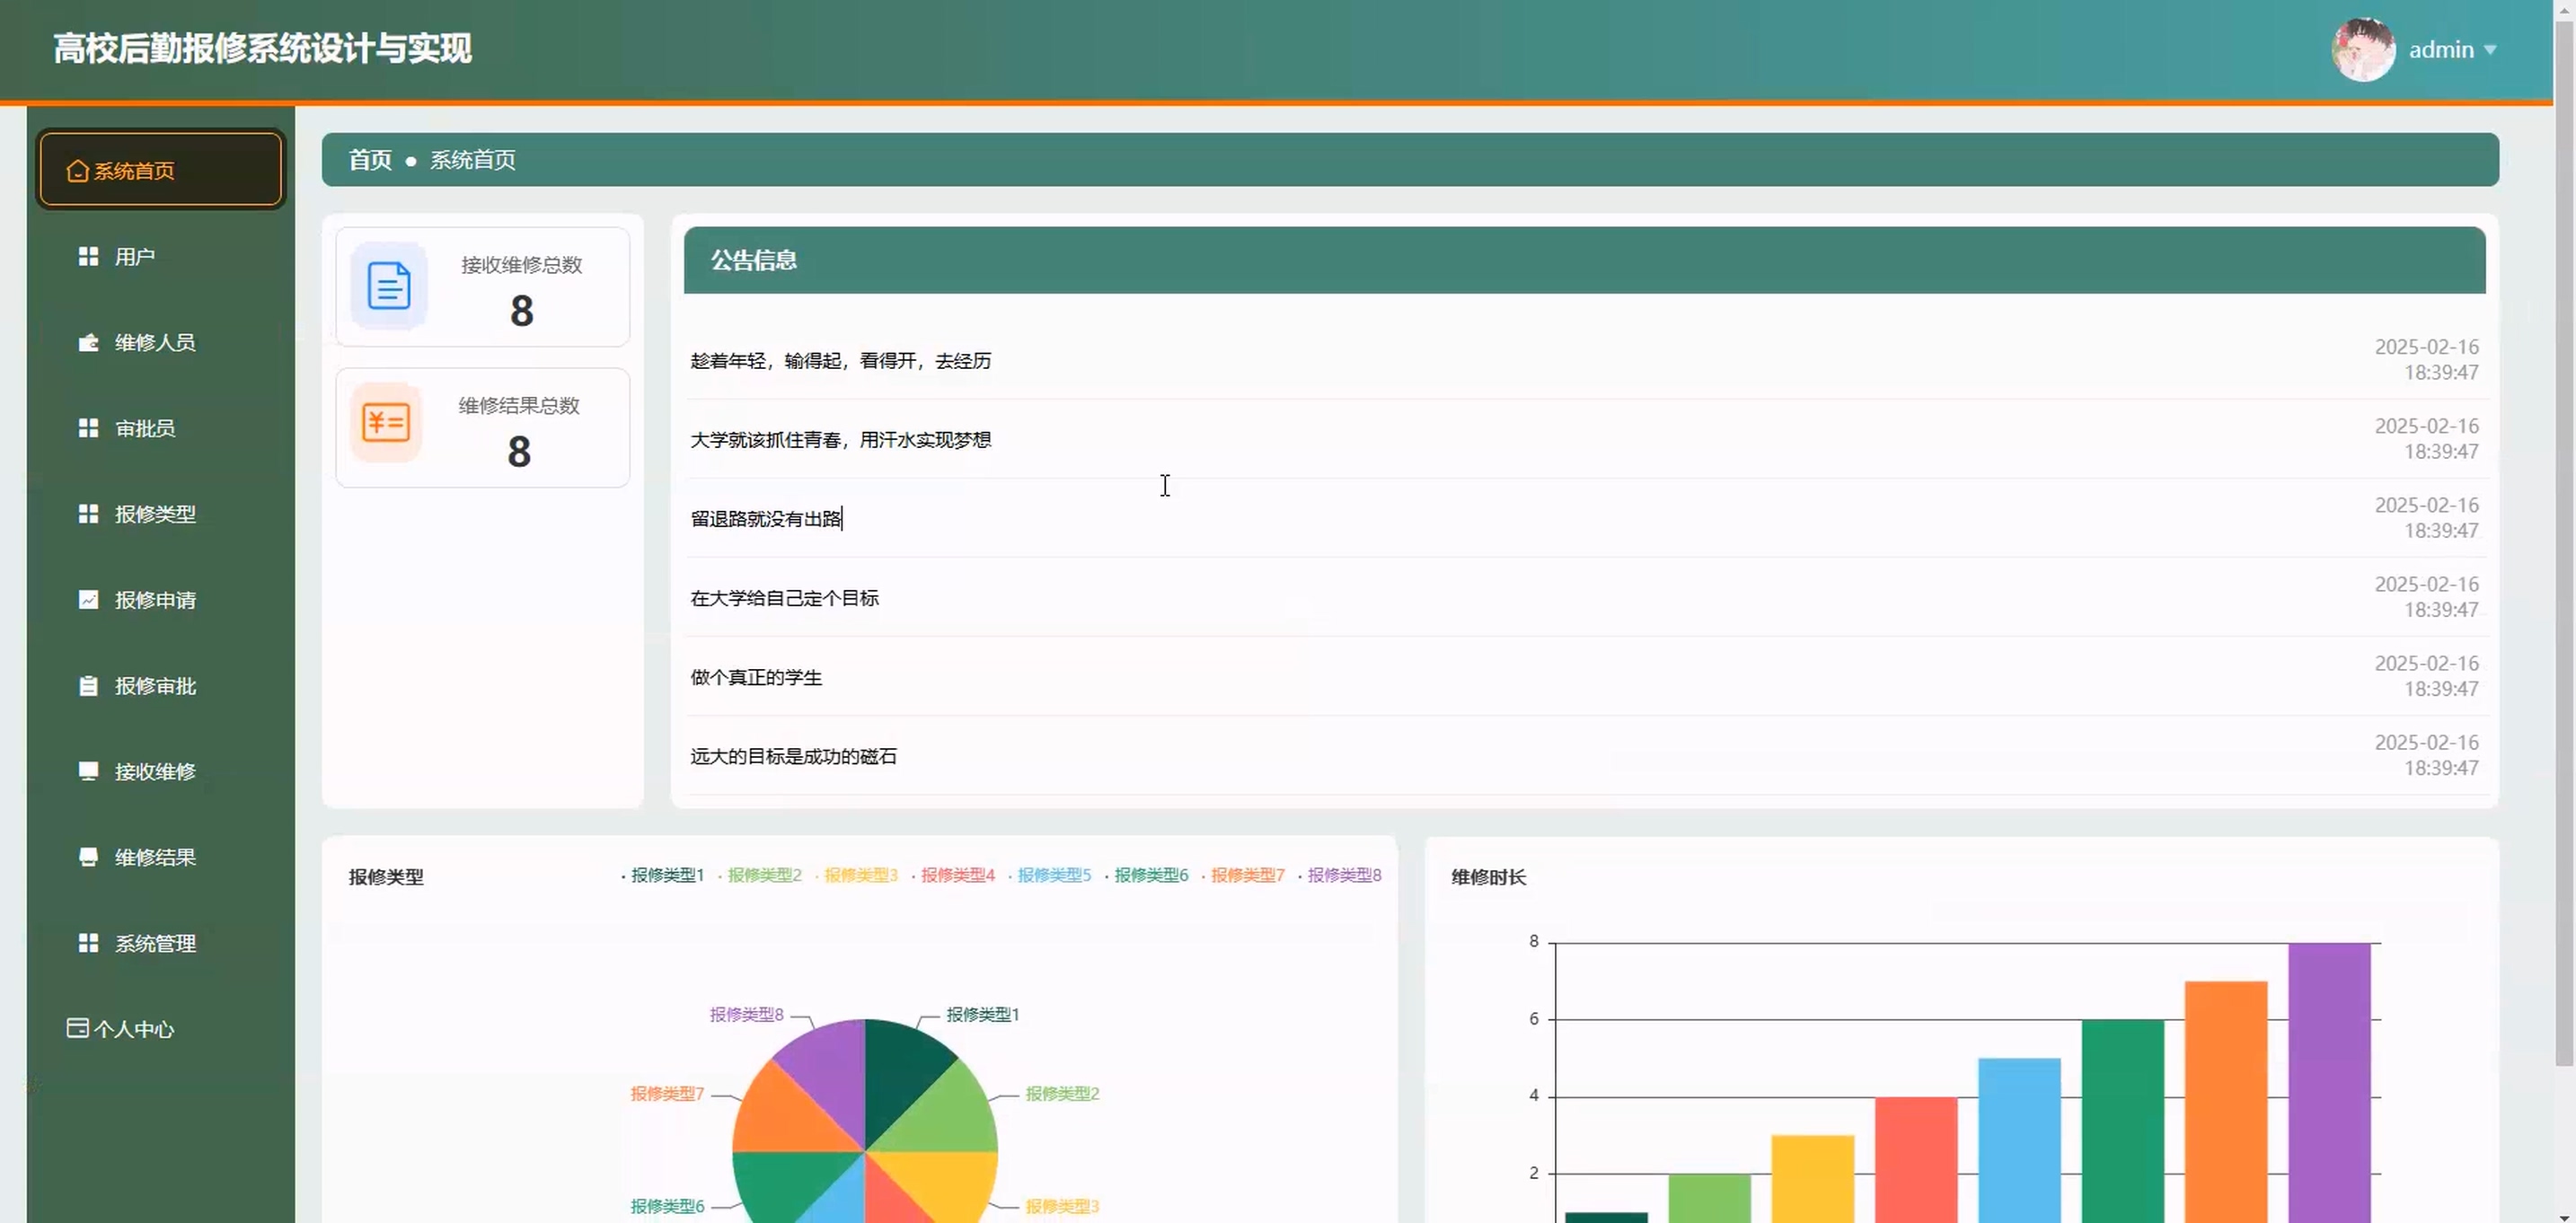Click the orange yen icon for 维修结果总数
This screenshot has width=2576, height=1223.
coord(386,423)
